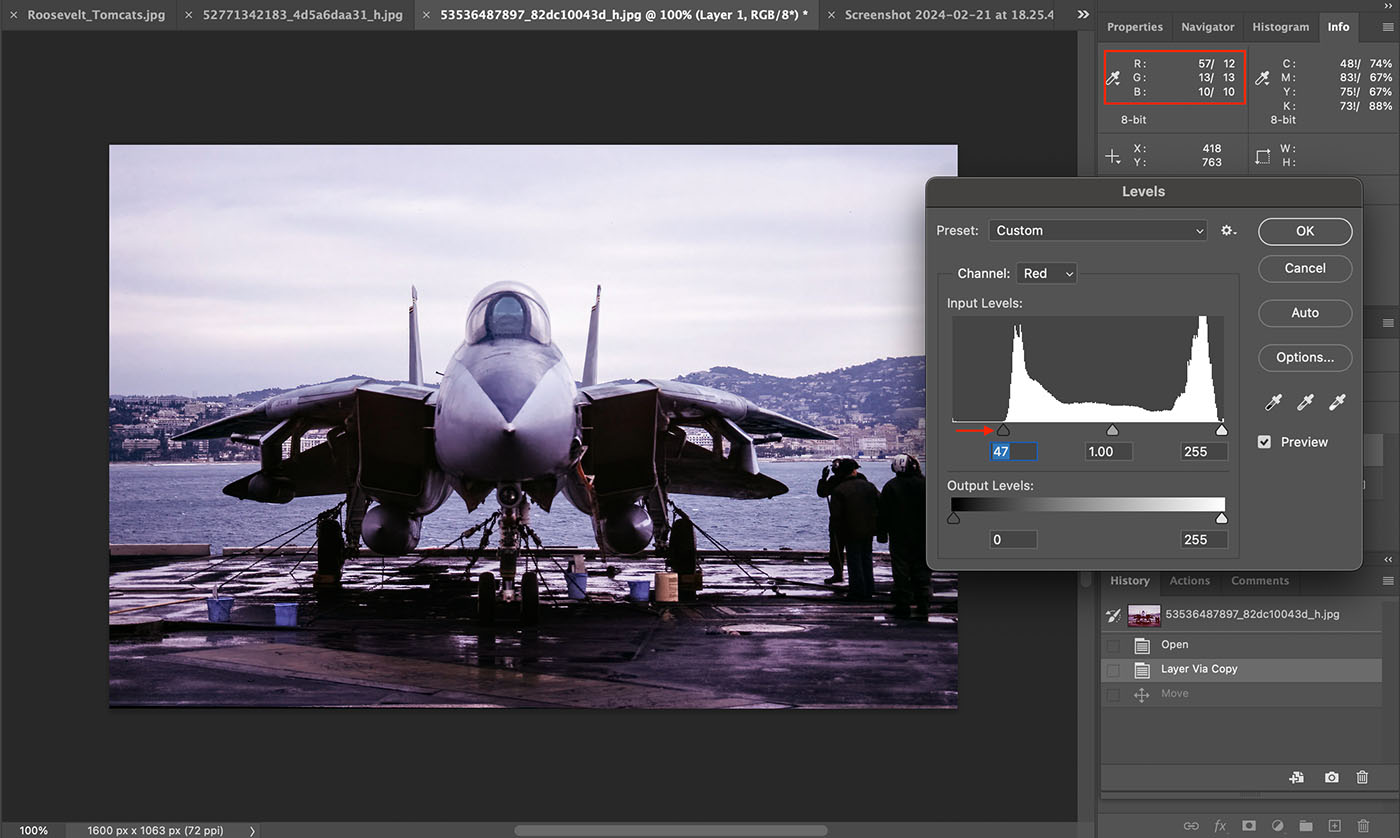1400x838 pixels.
Task: Open the Channel dropdown showing Red
Action: [x=1046, y=273]
